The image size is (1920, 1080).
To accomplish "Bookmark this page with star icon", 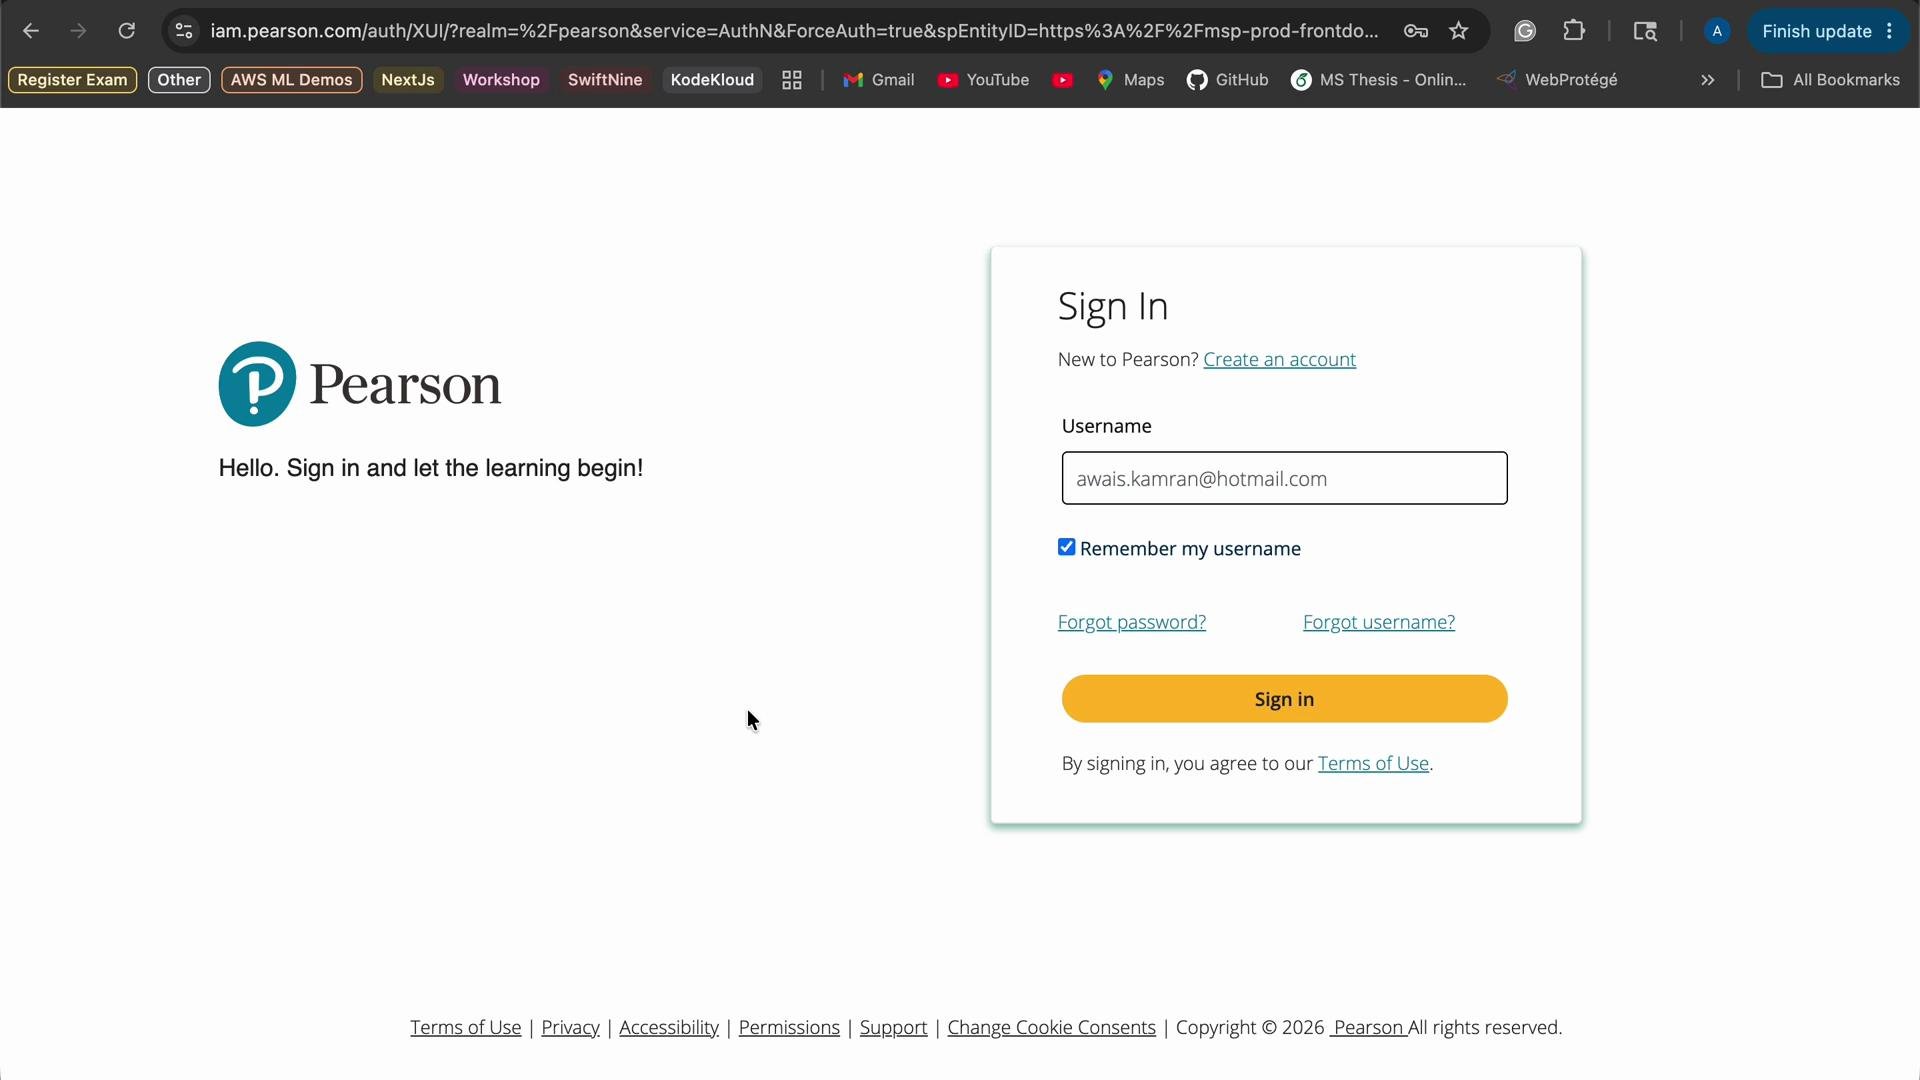I will point(1459,31).
